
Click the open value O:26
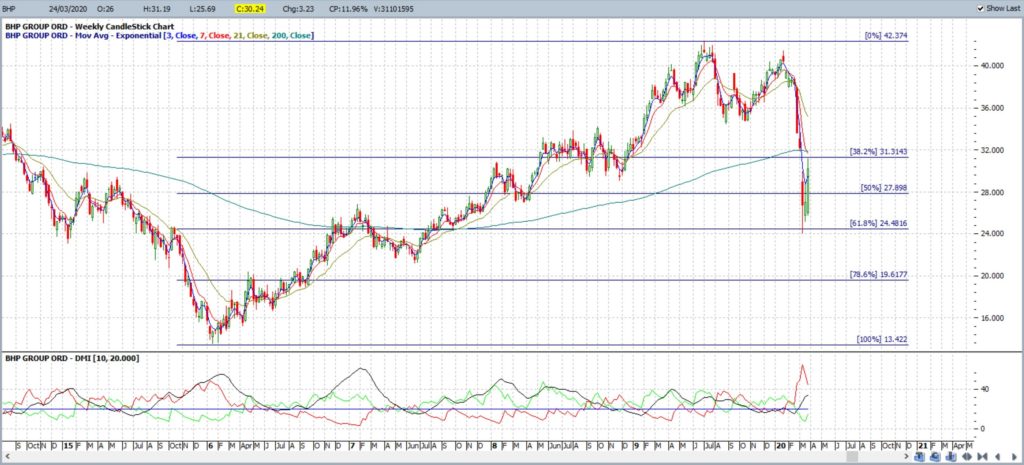tap(106, 8)
